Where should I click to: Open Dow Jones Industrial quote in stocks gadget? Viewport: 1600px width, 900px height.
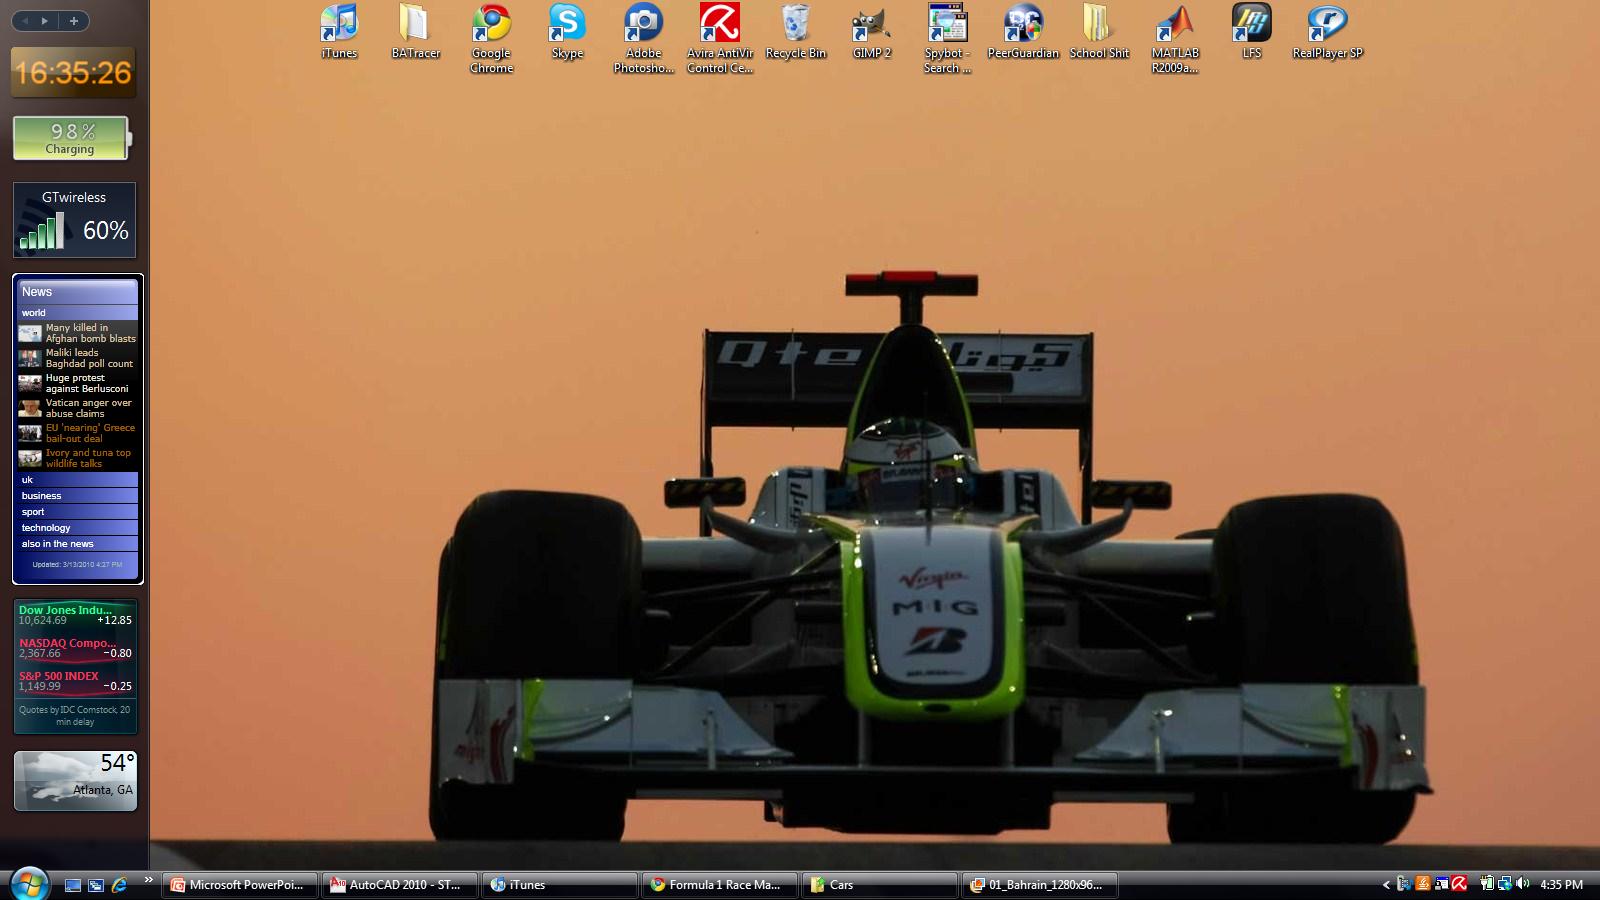click(x=75, y=615)
